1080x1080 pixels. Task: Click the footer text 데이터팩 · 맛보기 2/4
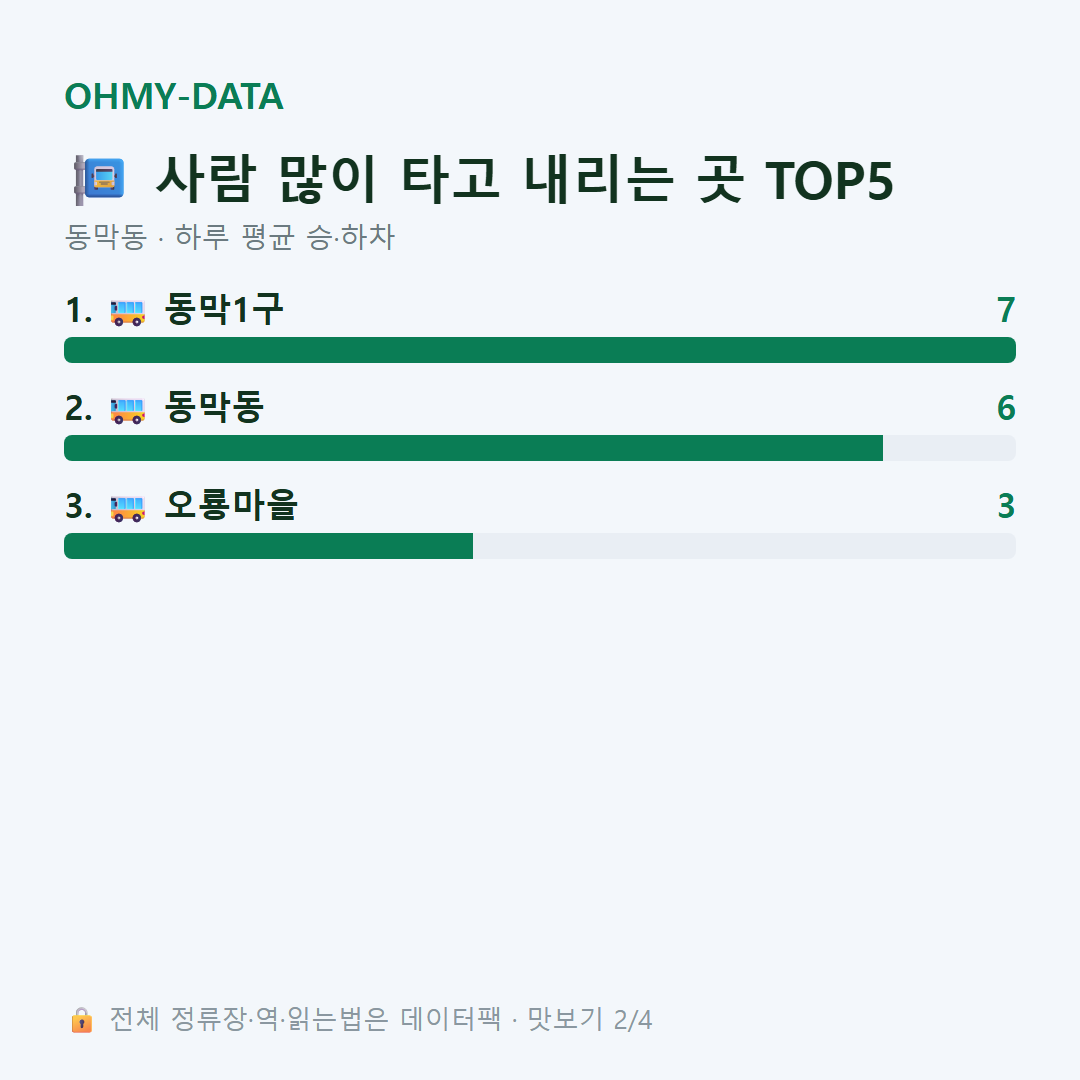click(526, 1019)
